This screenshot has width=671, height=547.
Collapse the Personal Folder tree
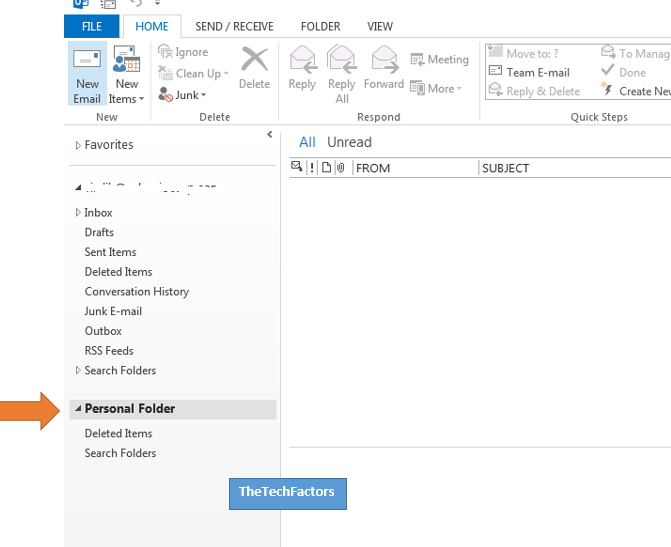tap(78, 409)
